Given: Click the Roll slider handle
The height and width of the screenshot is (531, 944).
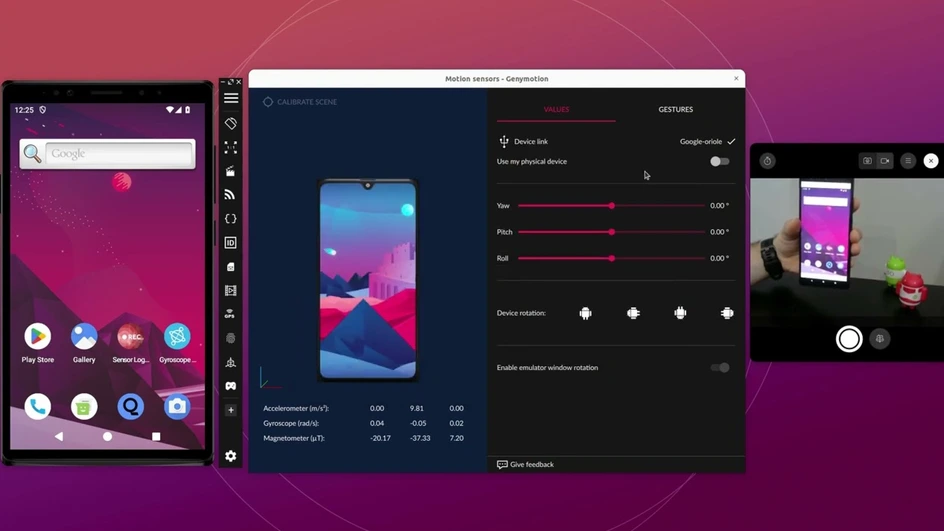Looking at the screenshot, I should 612,258.
